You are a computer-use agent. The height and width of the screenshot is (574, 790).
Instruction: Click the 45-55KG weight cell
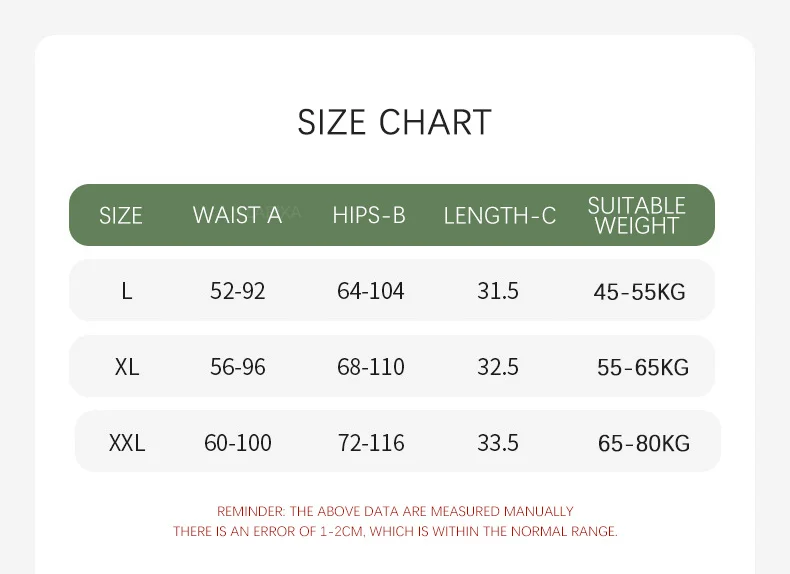point(639,292)
